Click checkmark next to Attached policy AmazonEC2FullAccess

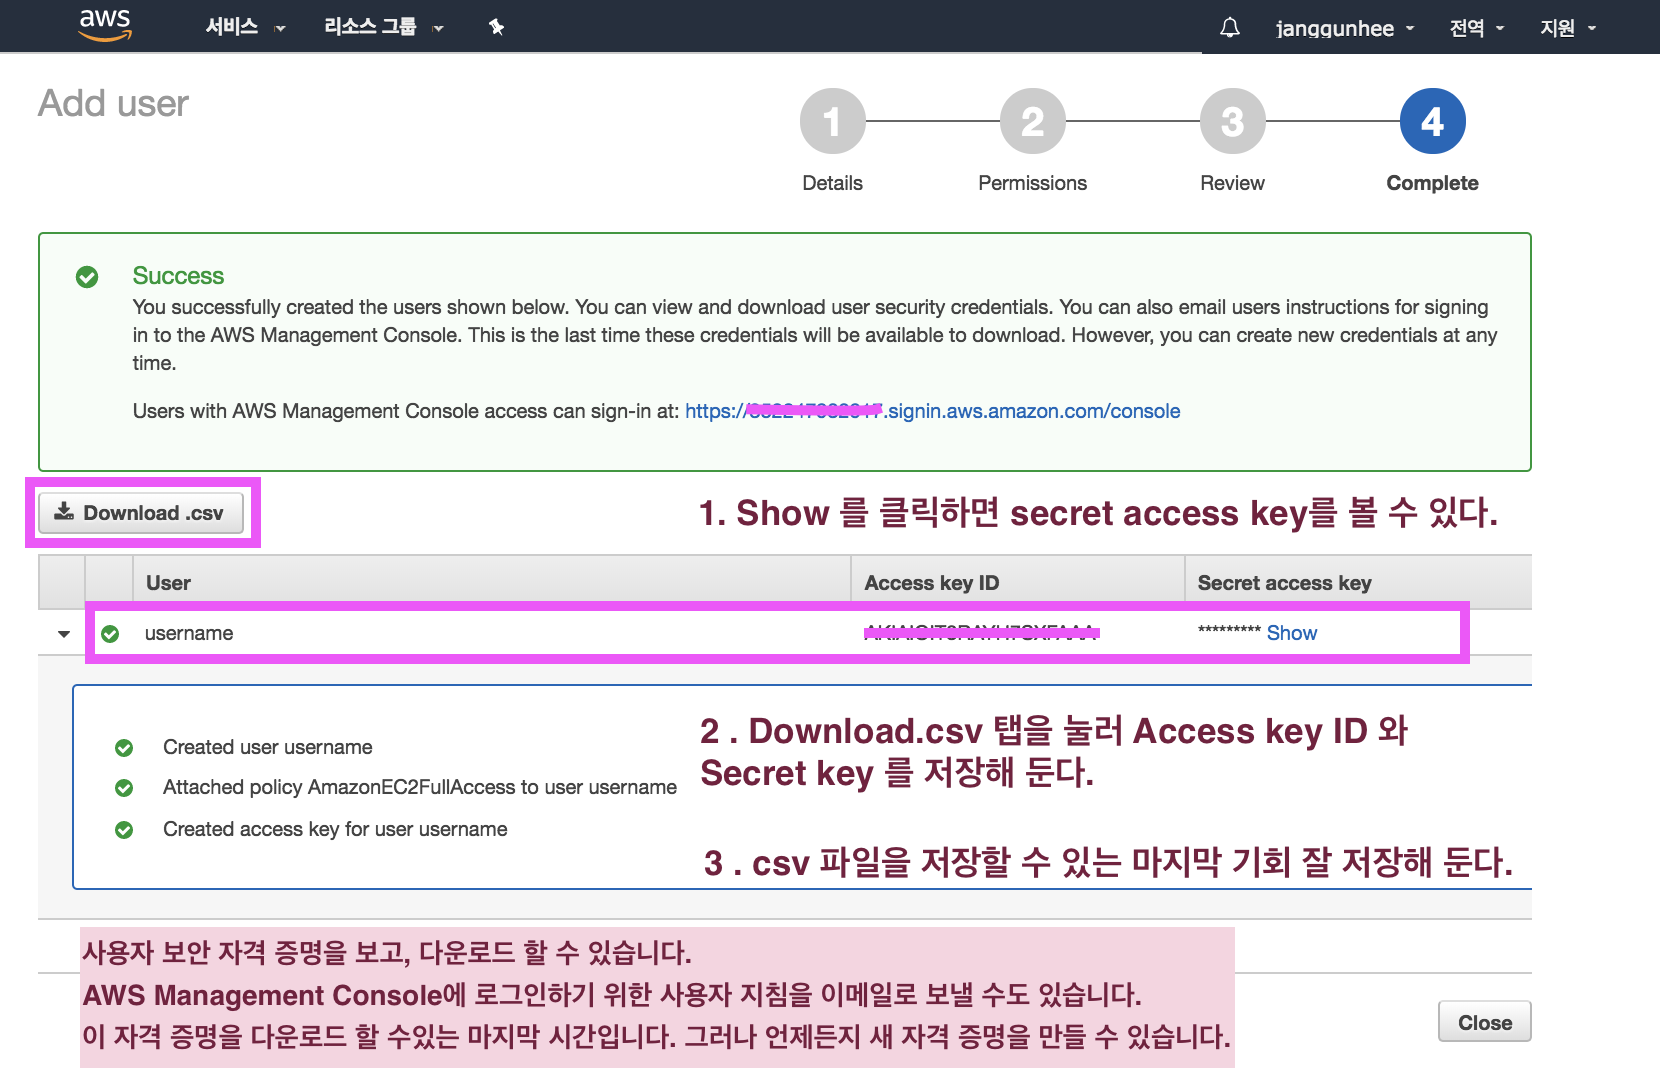[124, 788]
